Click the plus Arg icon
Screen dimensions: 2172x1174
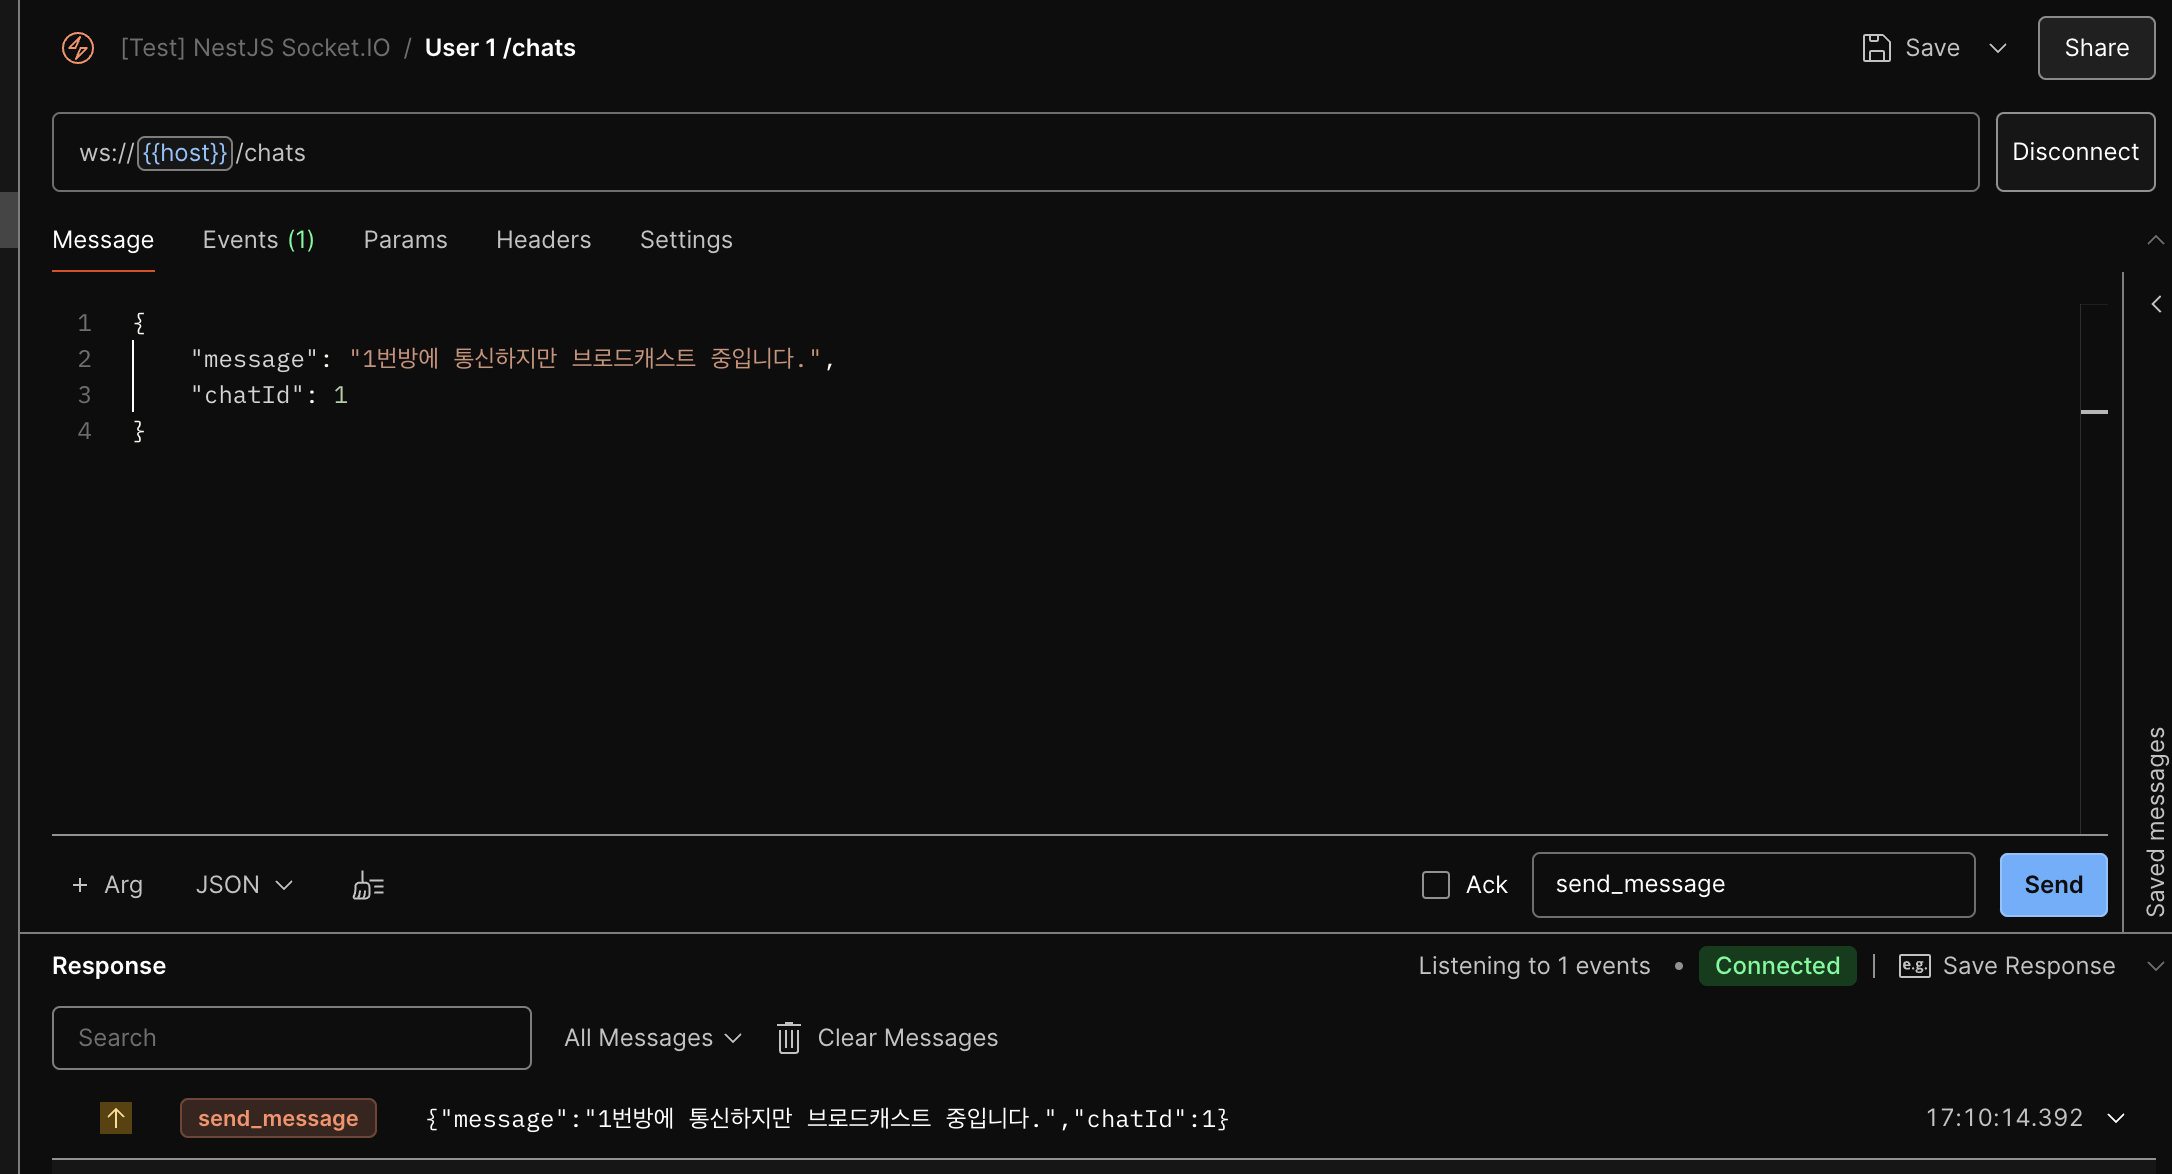click(80, 885)
